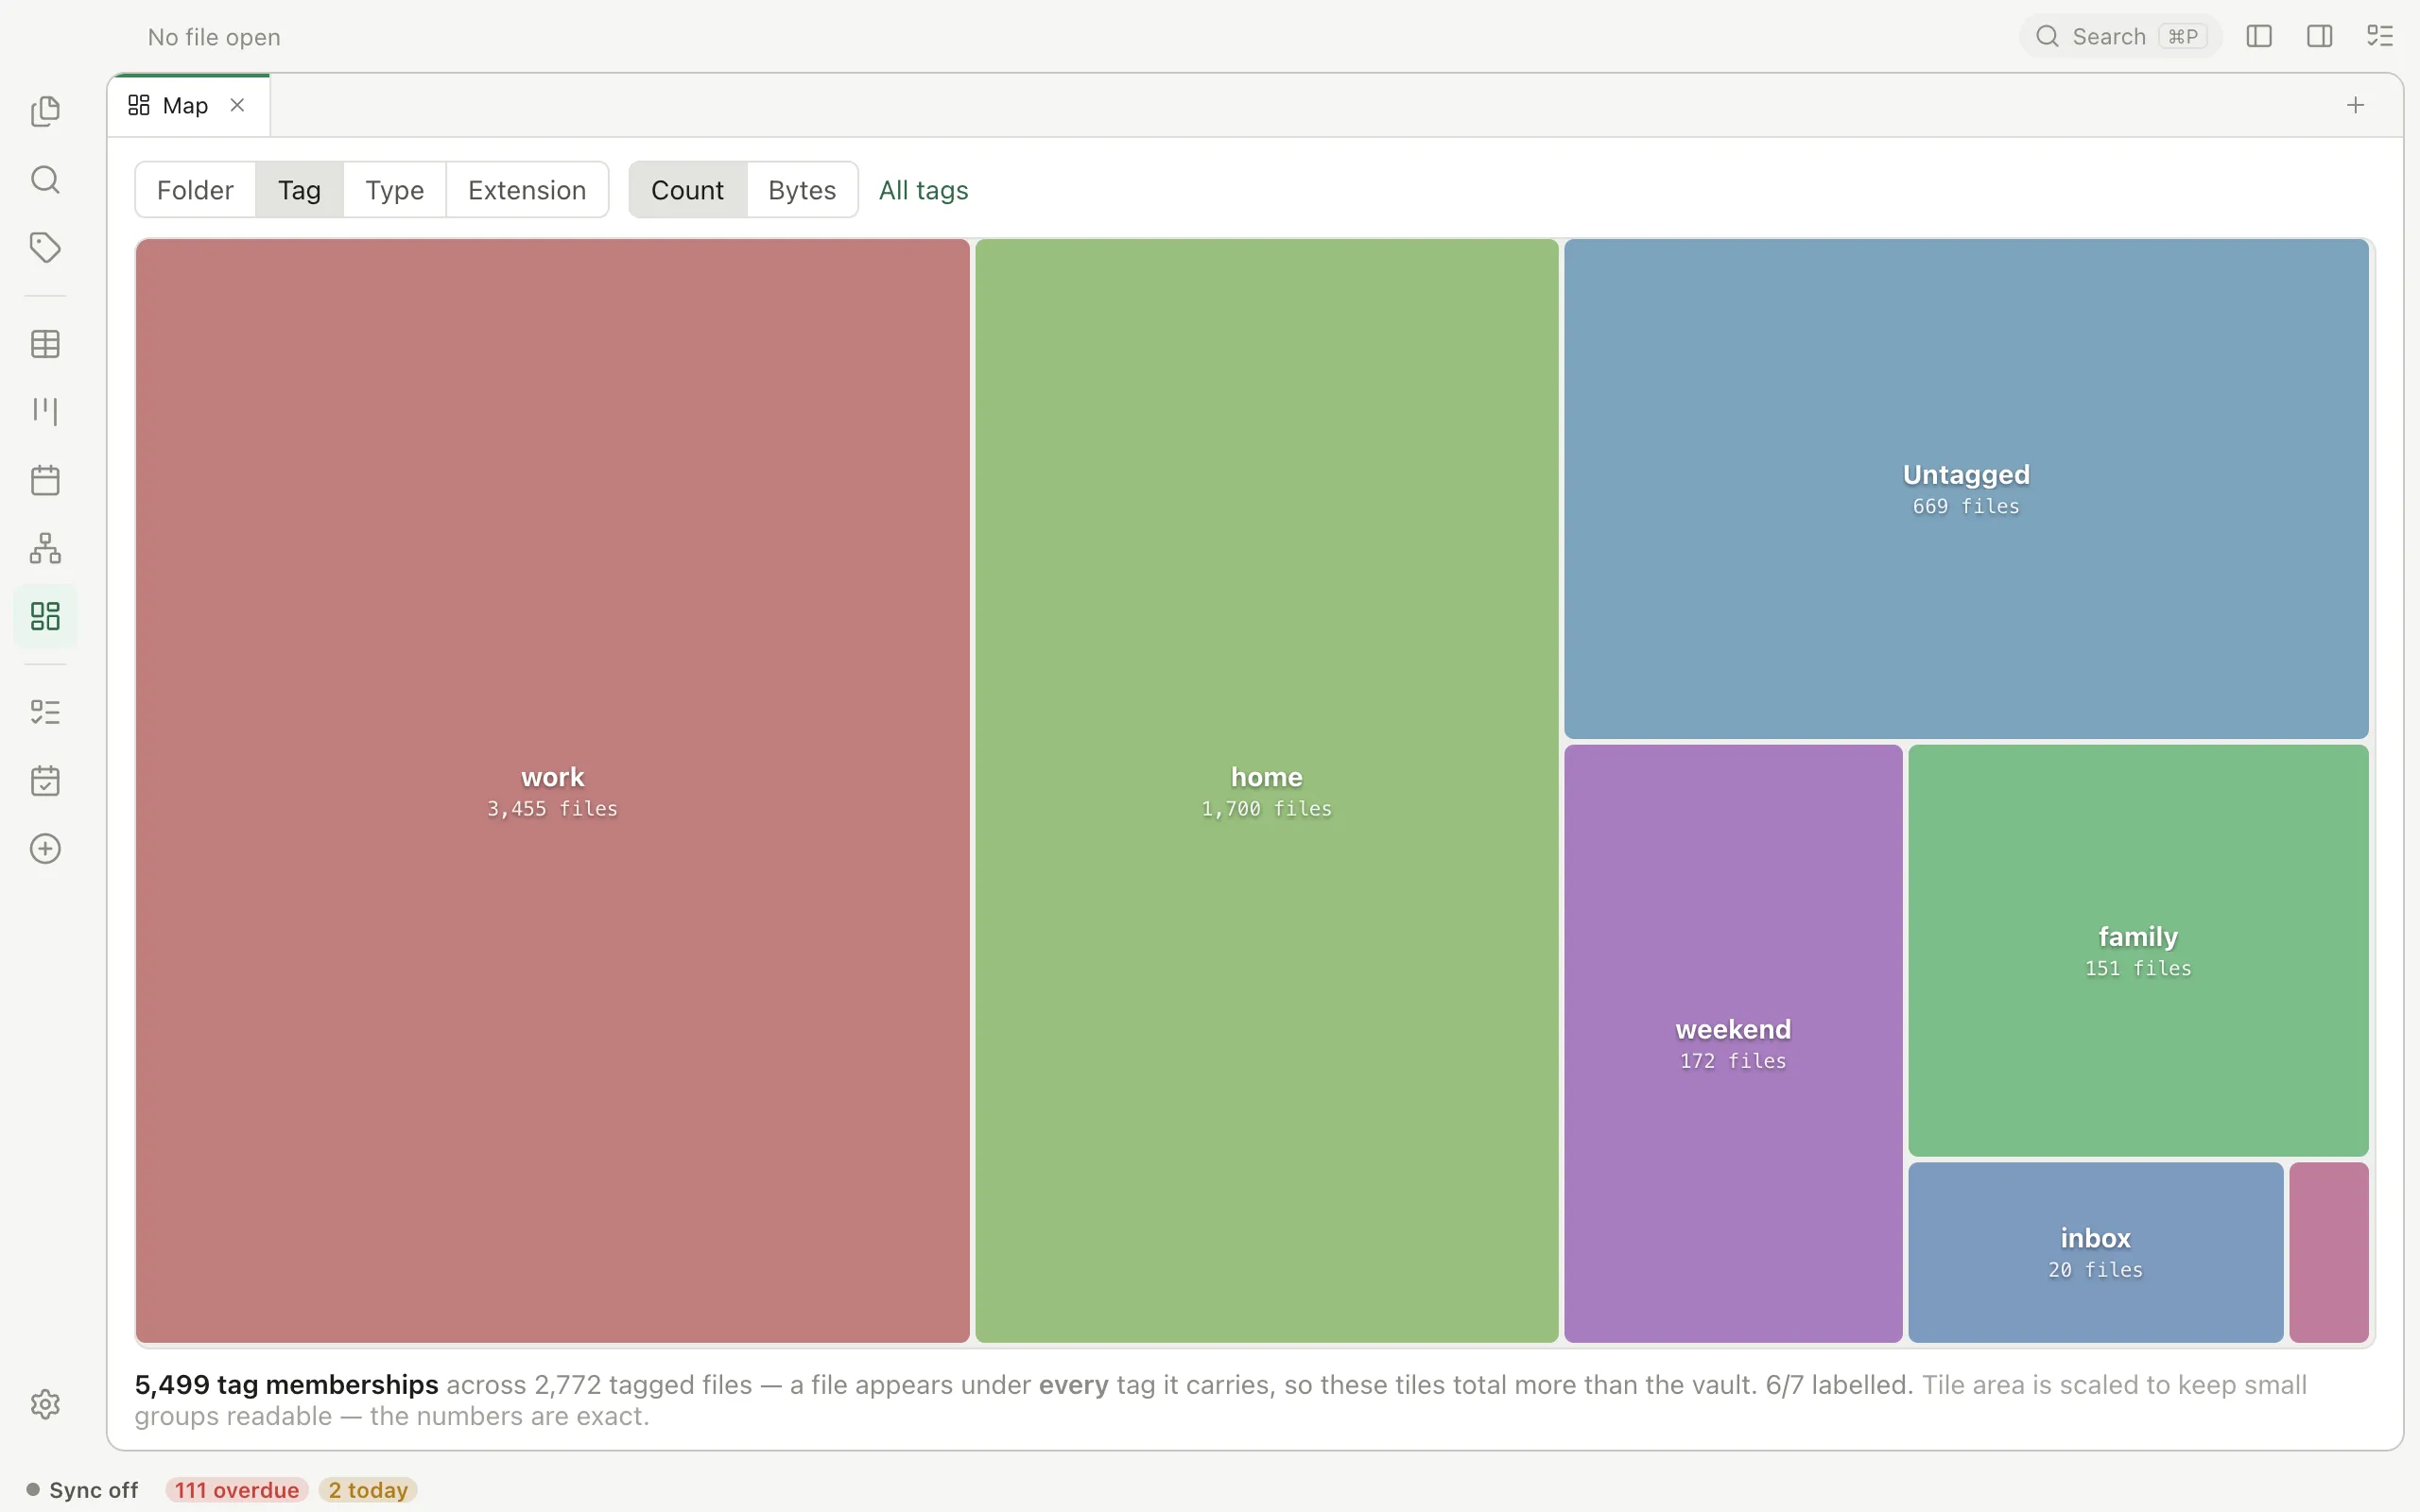Toggle the right sidebar panel icon
Screen dimensions: 2420x1512
[x=2320, y=37]
